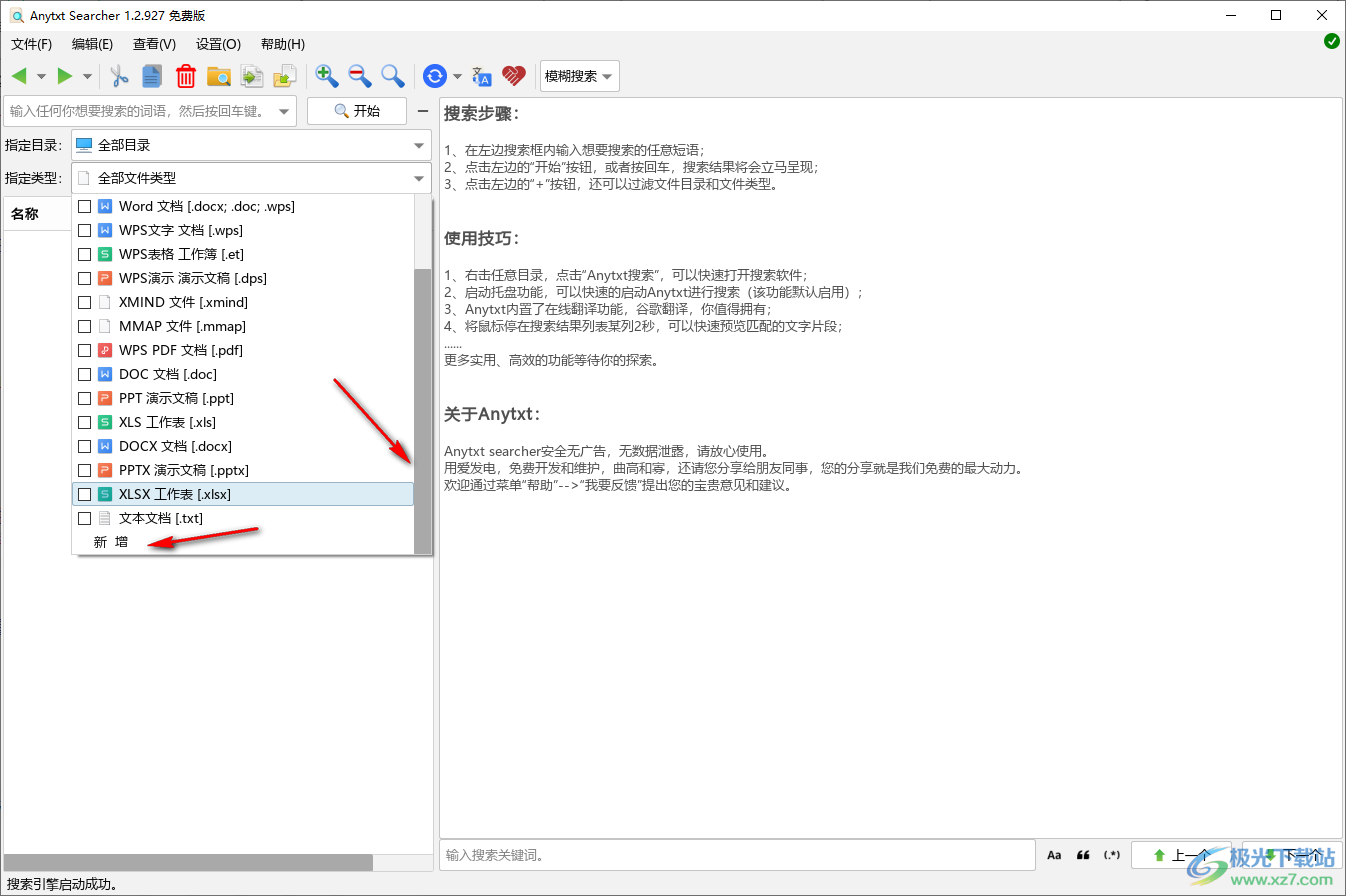Open the refresh icon dropdown arrow
This screenshot has width=1346, height=896.
[457, 76]
